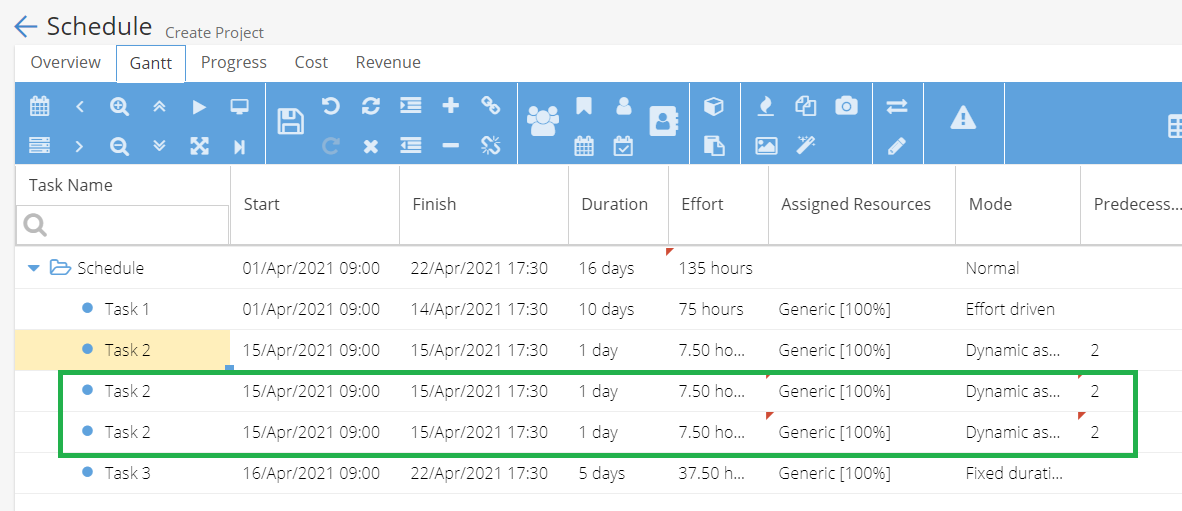The image size is (1182, 511).
Task: Link tasks with chain icon
Action: pyautogui.click(x=491, y=106)
